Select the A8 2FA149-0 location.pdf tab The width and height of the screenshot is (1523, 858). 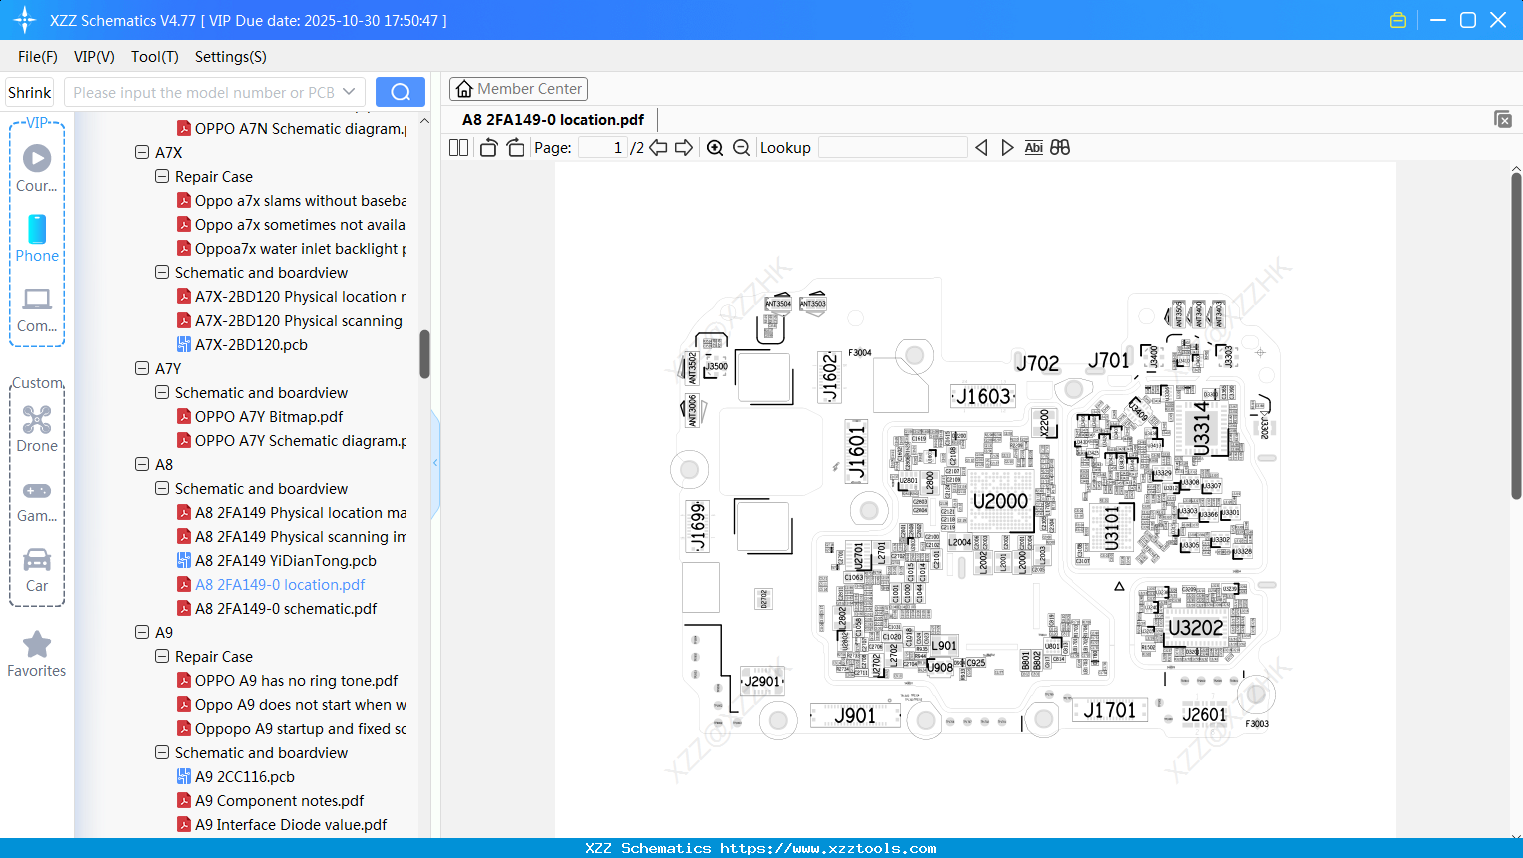point(553,120)
